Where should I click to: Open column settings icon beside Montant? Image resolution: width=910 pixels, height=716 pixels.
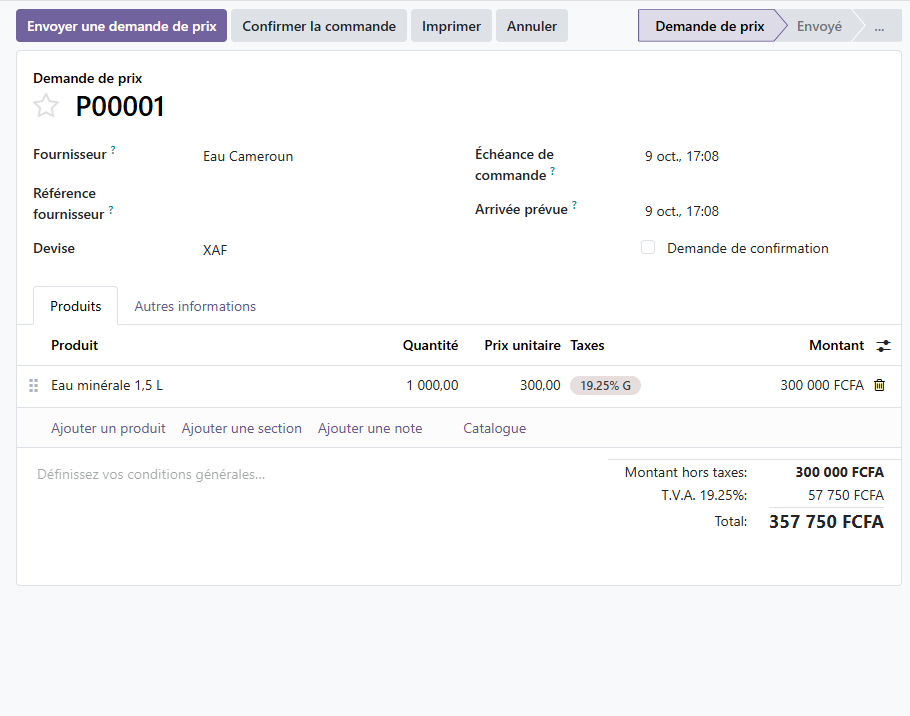pyautogui.click(x=883, y=346)
